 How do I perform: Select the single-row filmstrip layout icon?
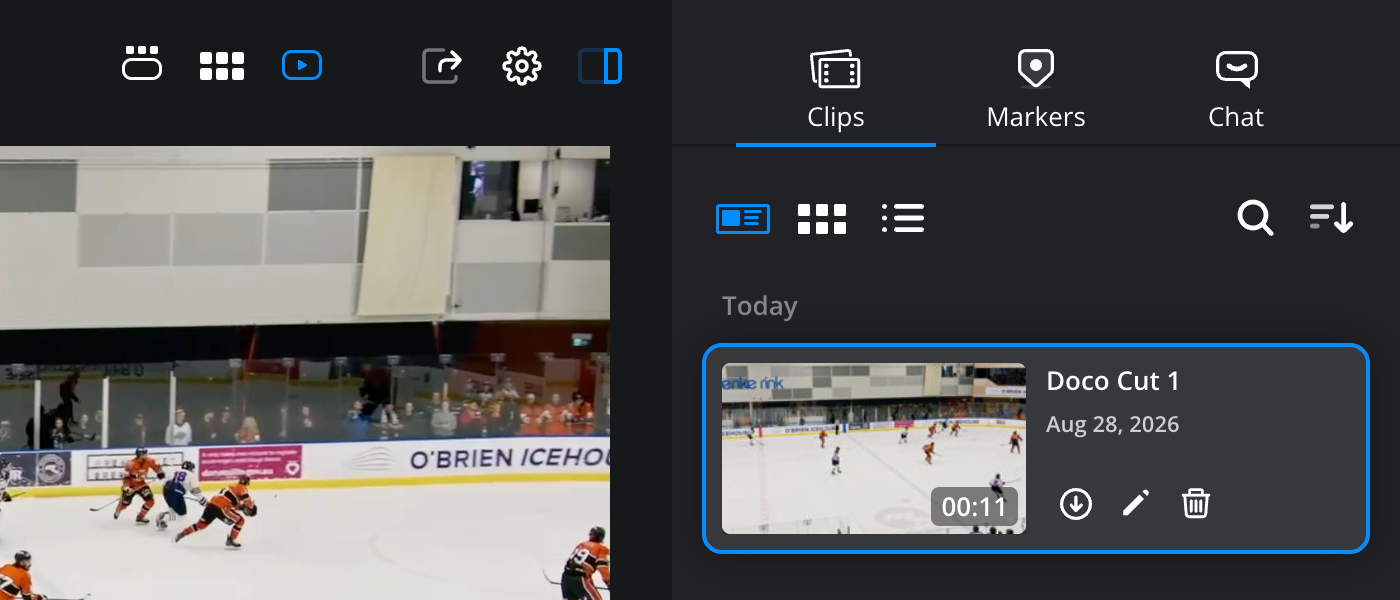click(x=142, y=64)
